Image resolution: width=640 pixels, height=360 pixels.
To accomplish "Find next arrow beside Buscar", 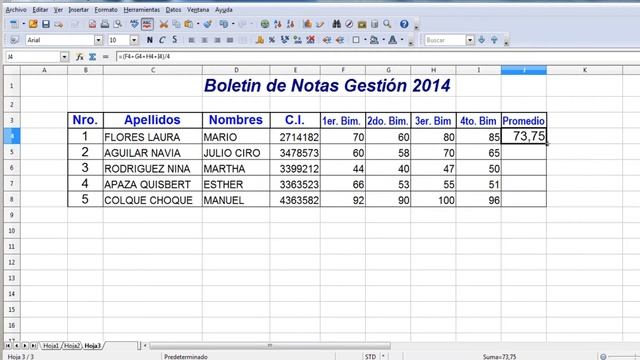I will (482, 40).
